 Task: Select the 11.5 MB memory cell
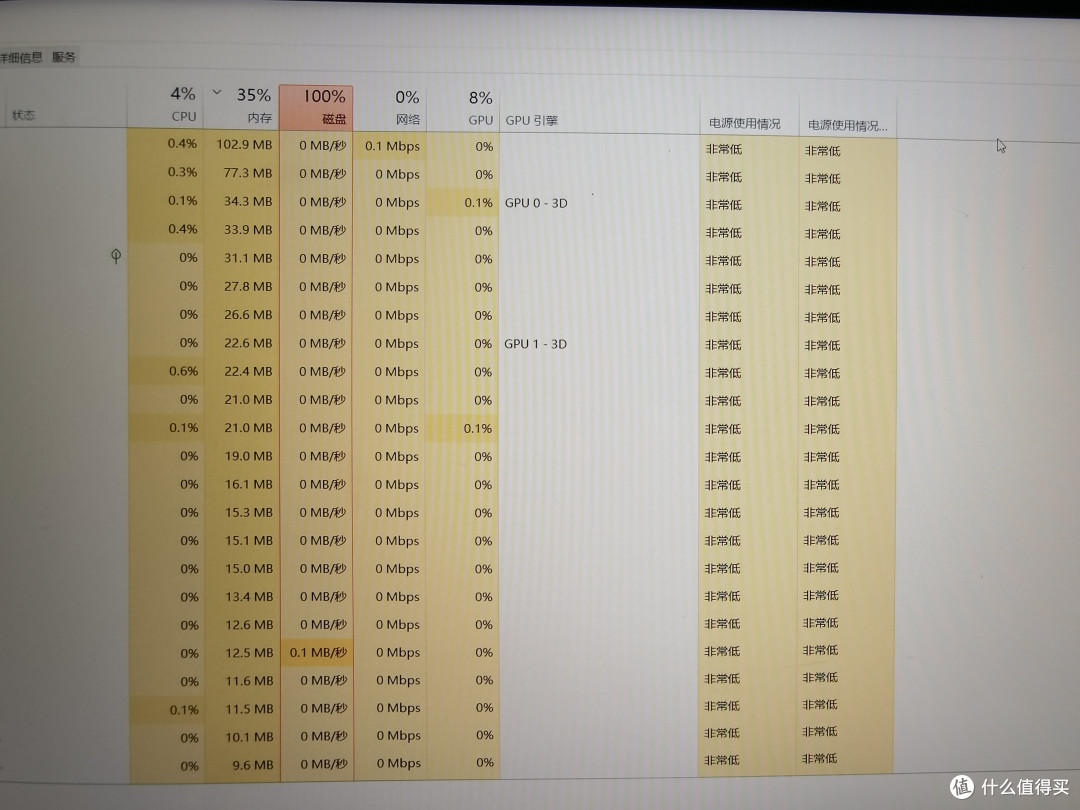point(242,709)
